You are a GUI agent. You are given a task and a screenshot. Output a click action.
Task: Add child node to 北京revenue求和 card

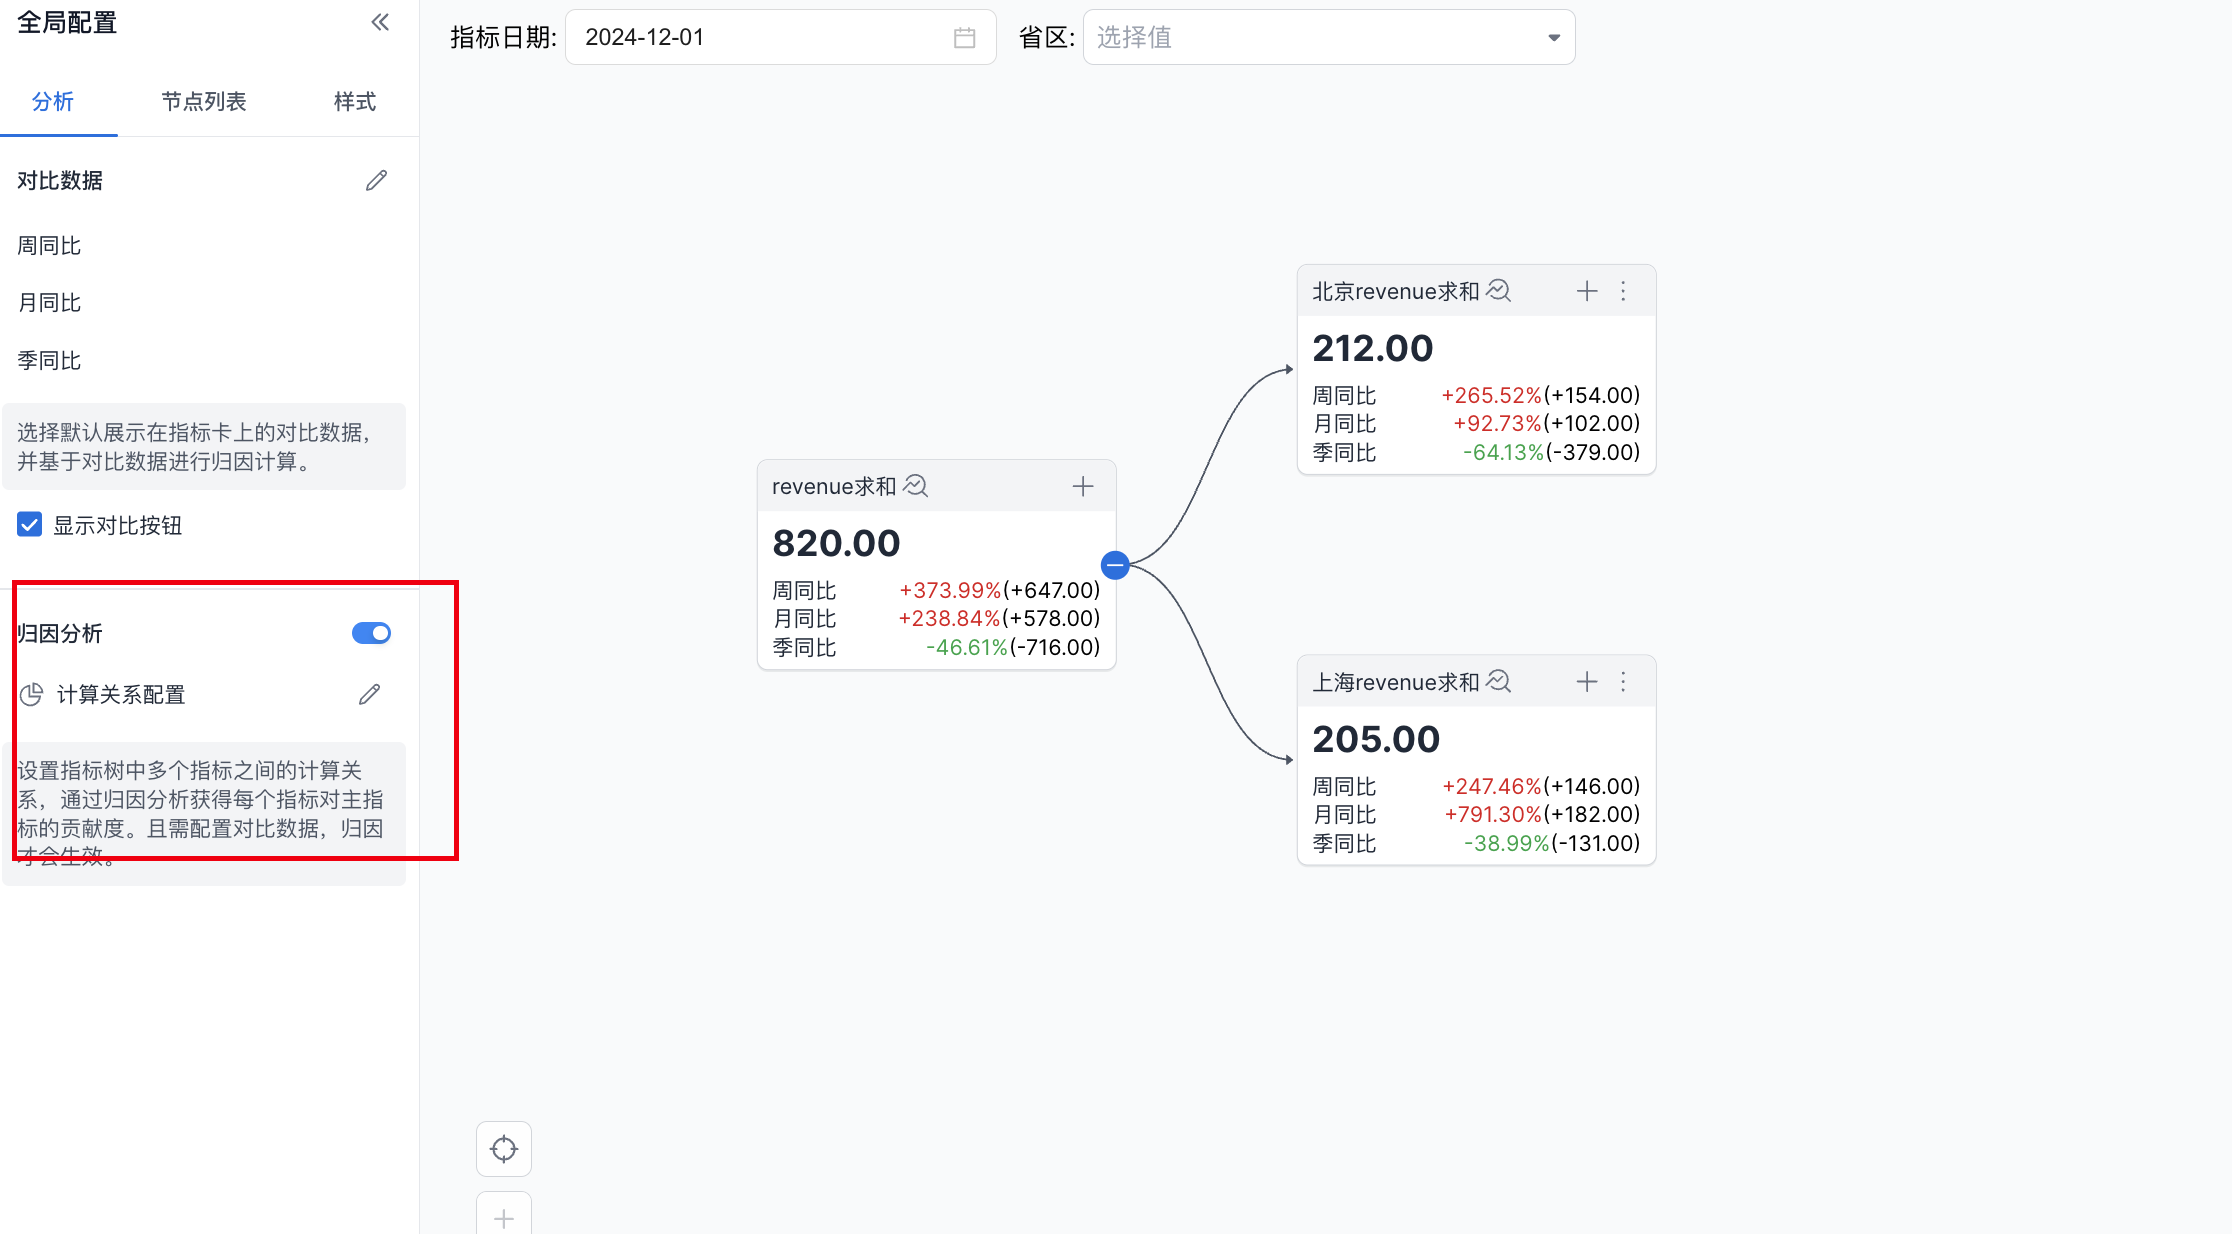1586,291
